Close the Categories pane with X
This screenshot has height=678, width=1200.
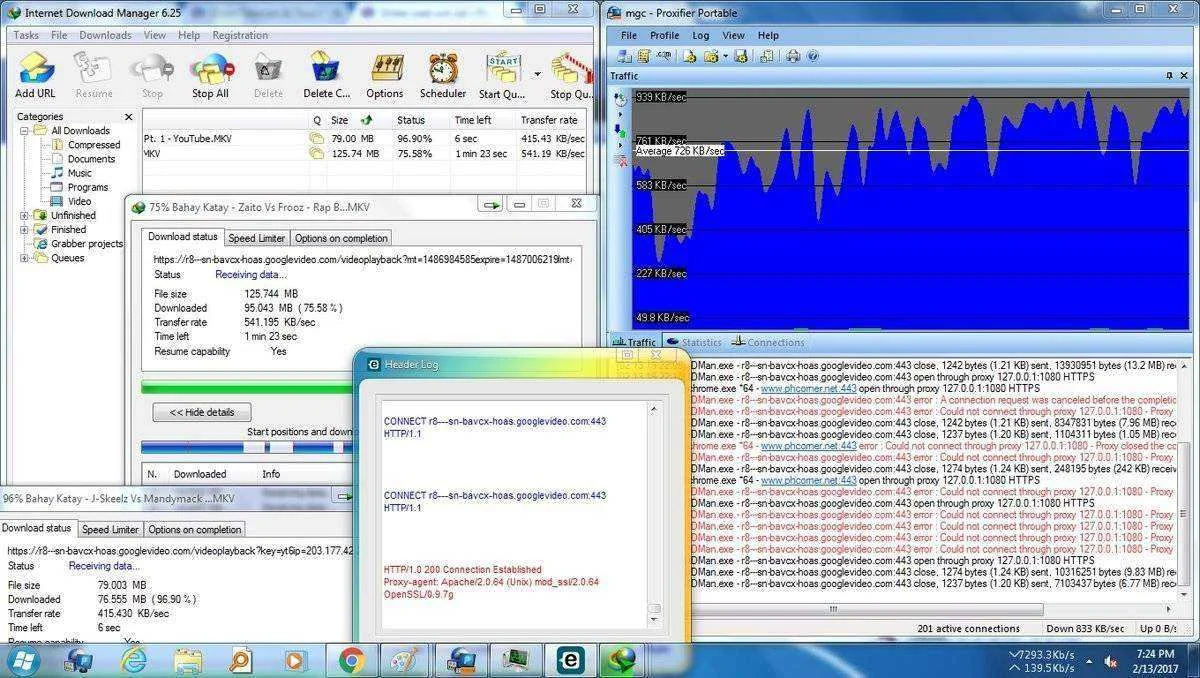click(128, 116)
